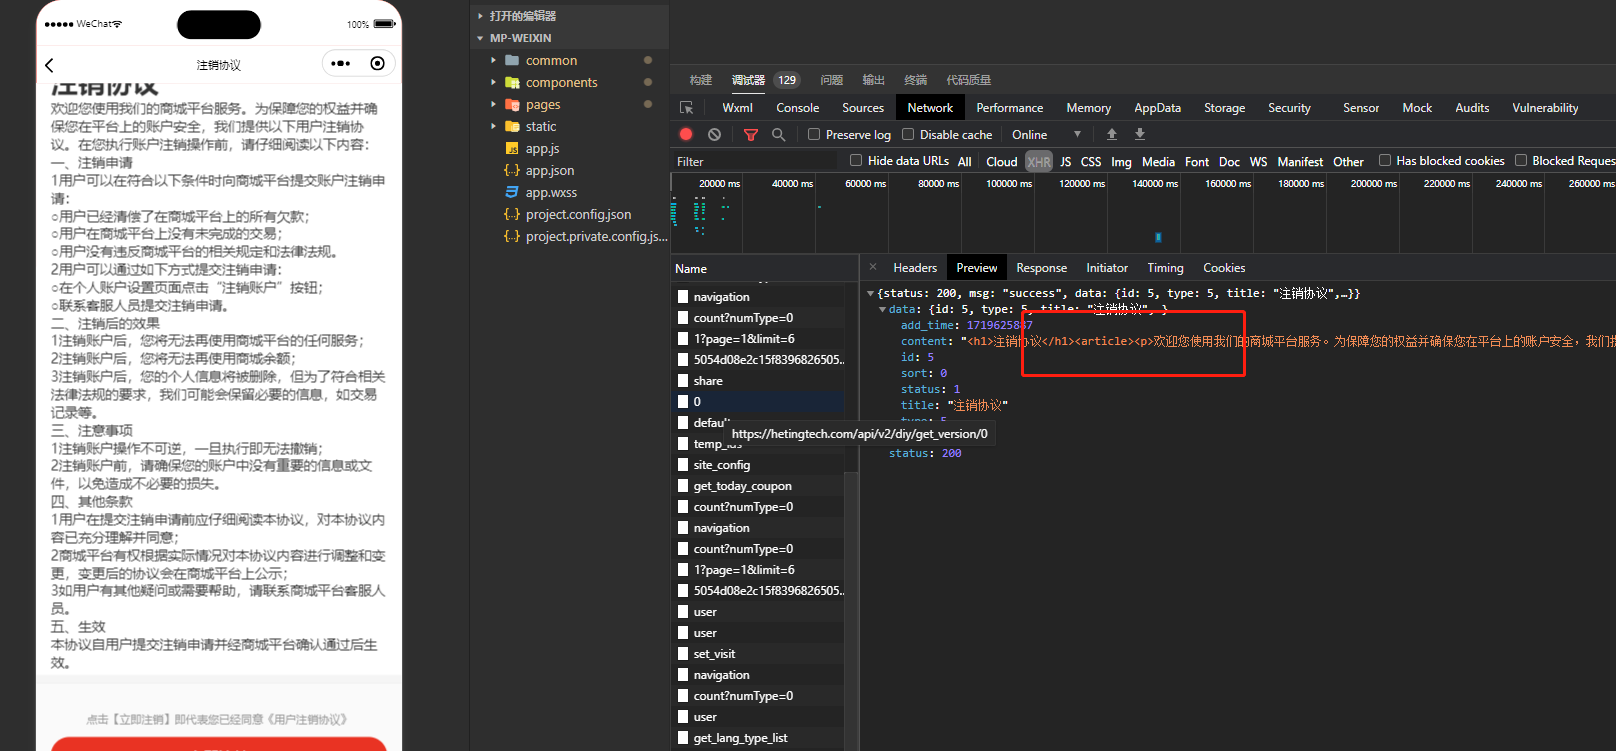
Task: Expand the pages folder arrow
Action: point(493,104)
